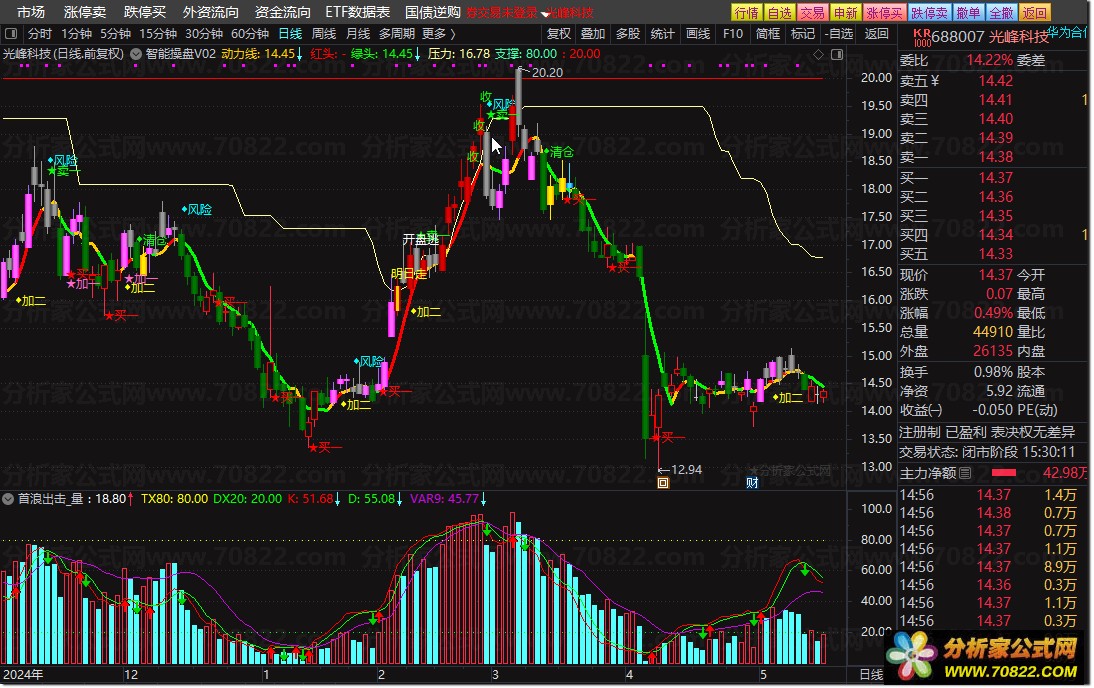Click the 华为合作 tag beside stock name
Screen dimensions: 1094x688
[x=1067, y=32]
